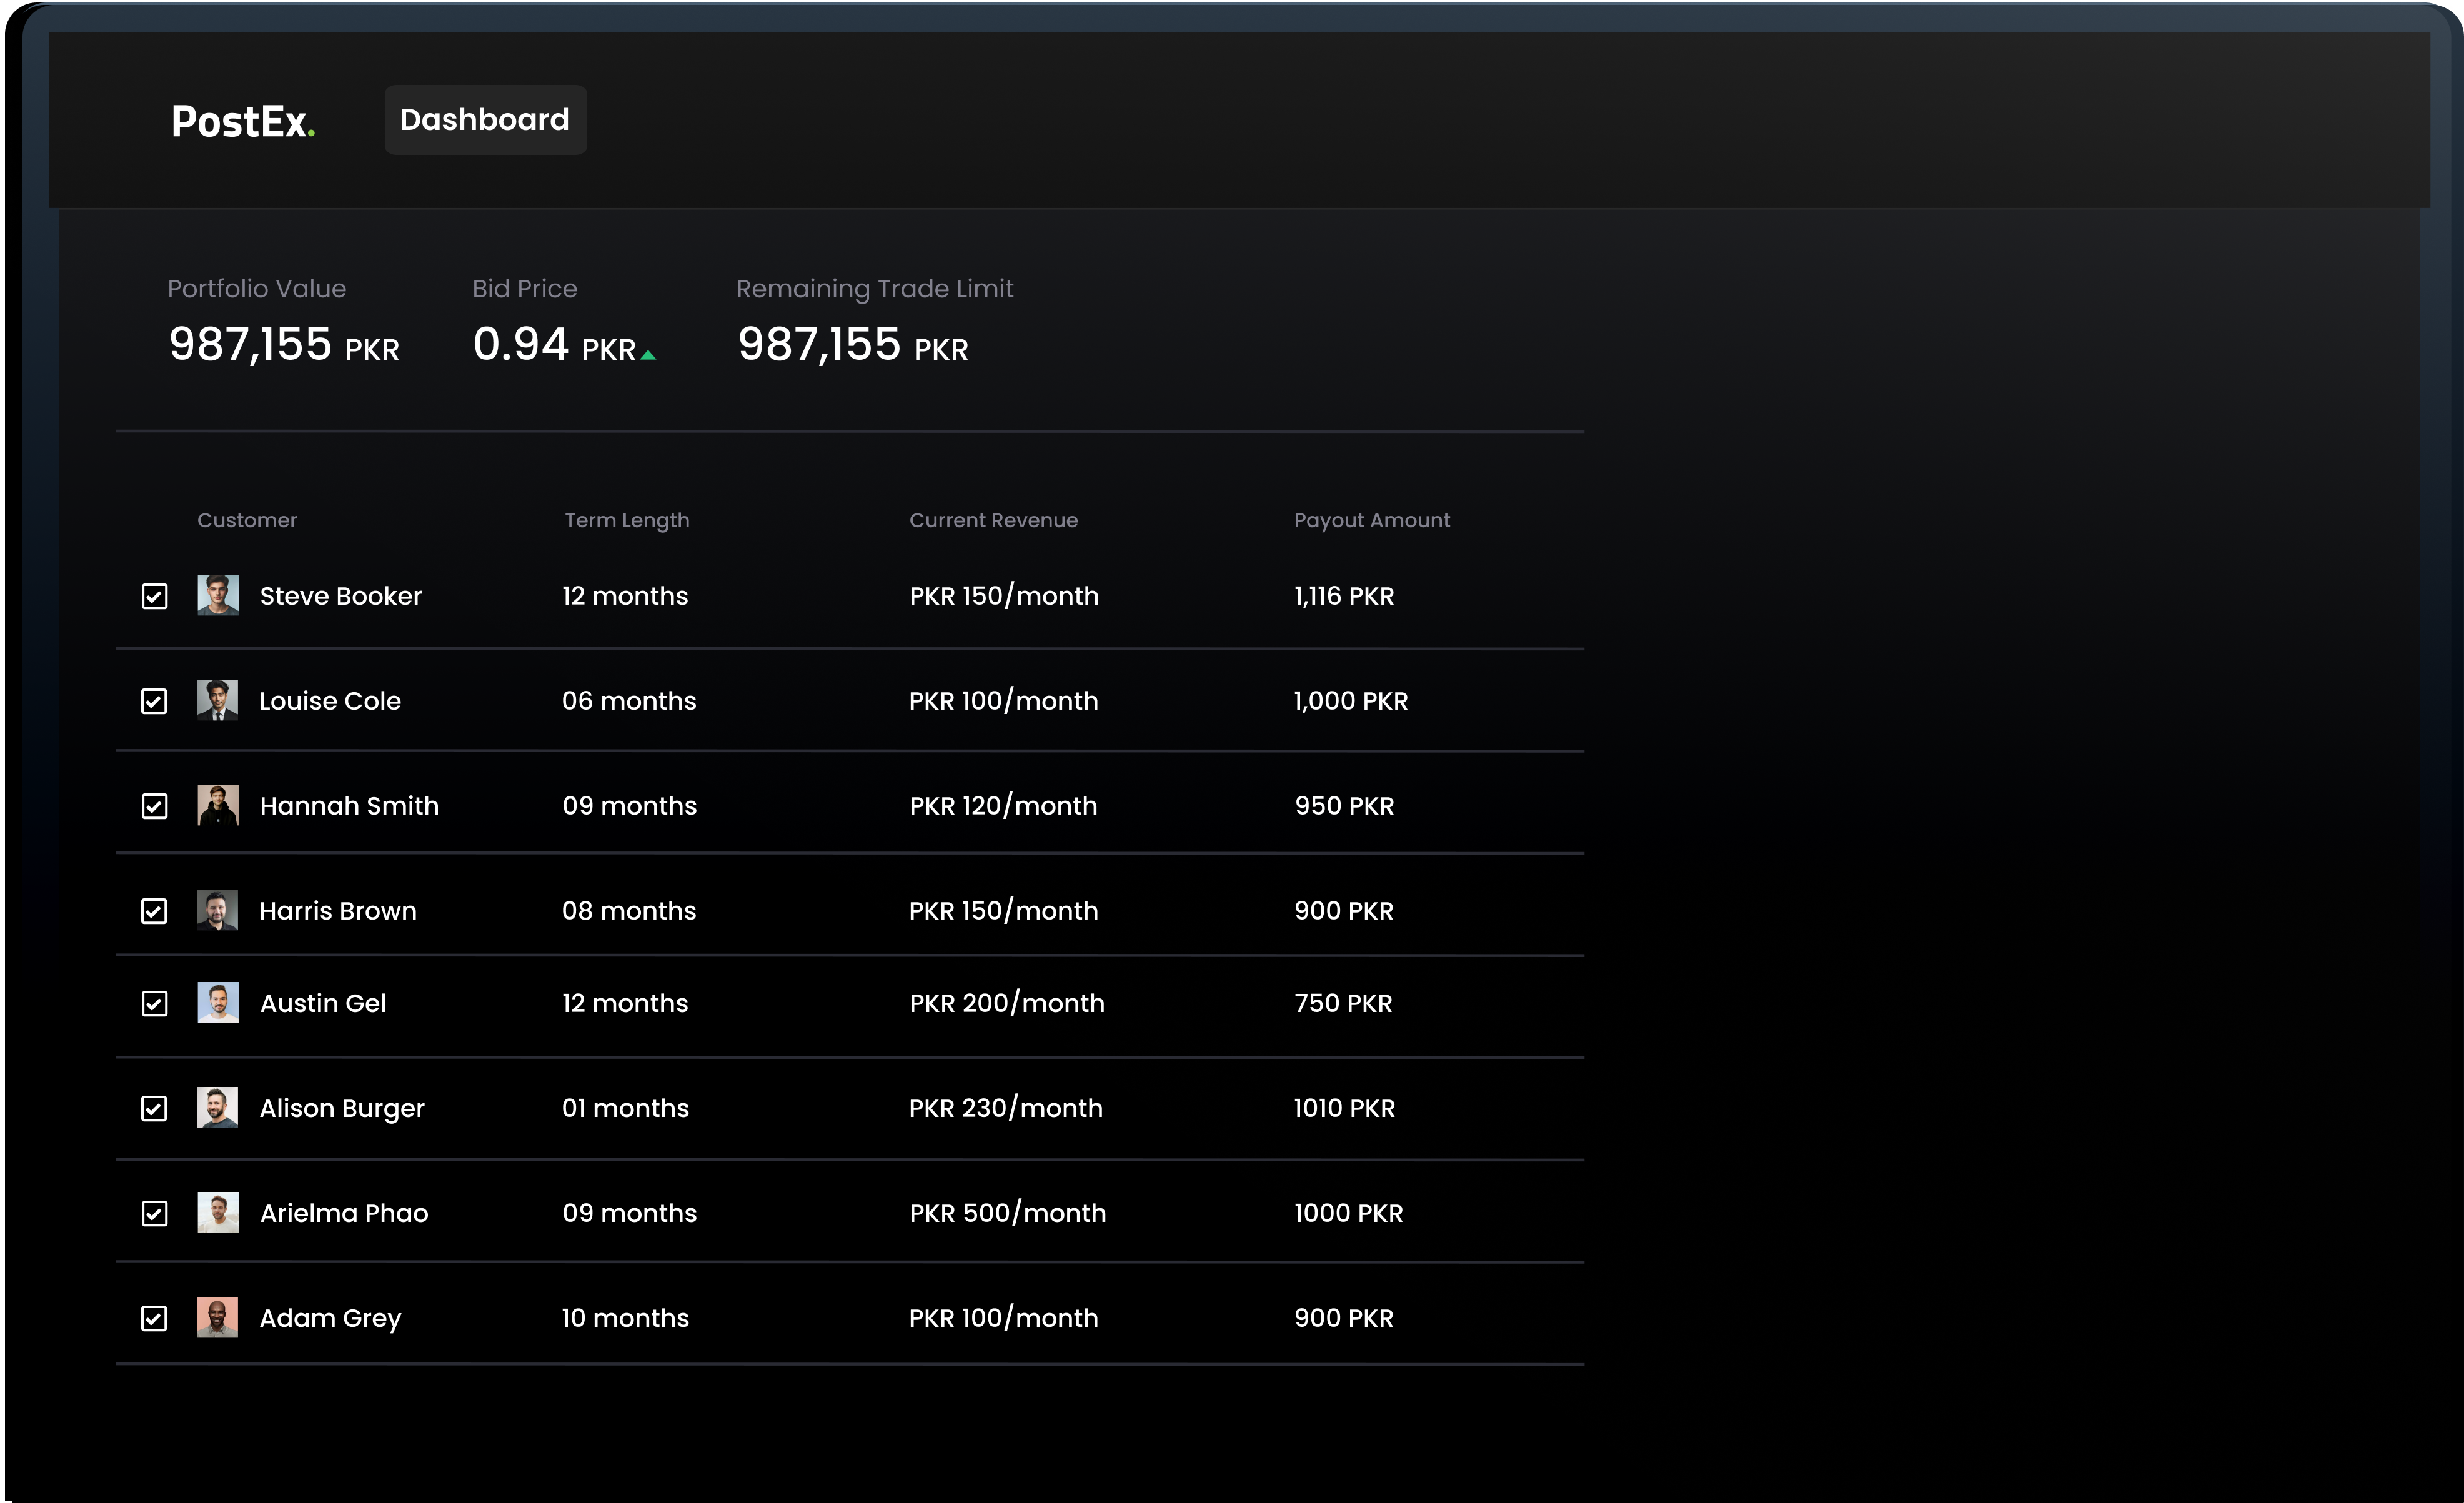
Task: Click the green Bid Price up arrow
Action: click(648, 355)
